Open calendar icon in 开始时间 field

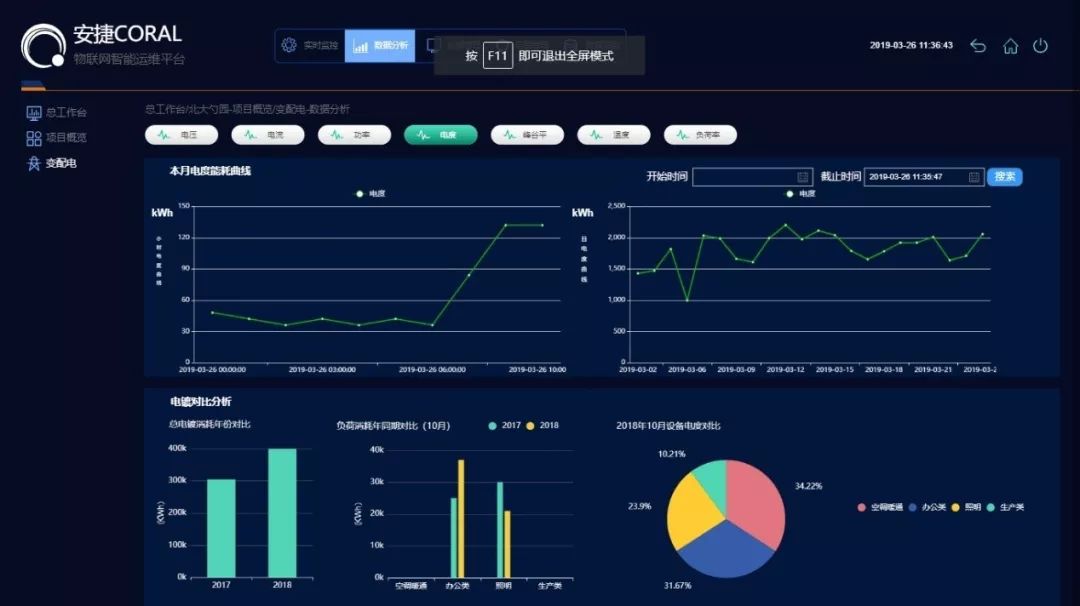(802, 177)
